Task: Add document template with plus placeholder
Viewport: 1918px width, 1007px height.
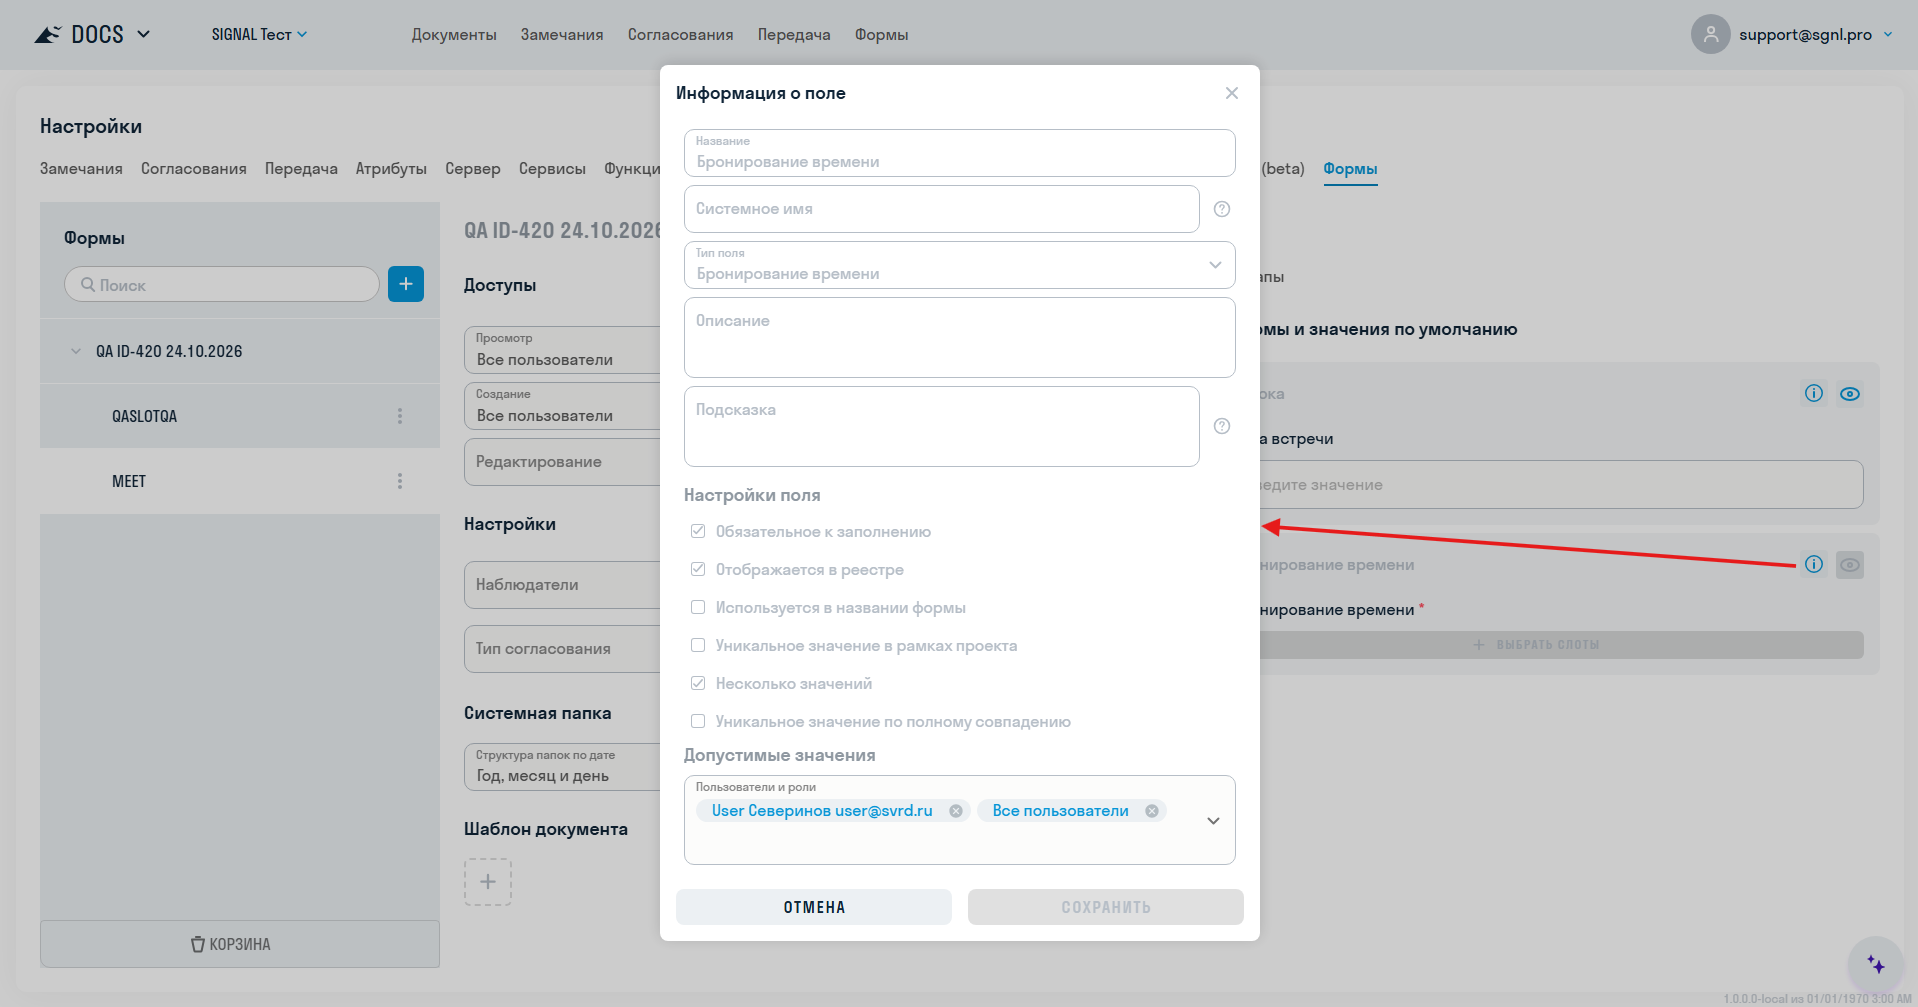Action: [x=488, y=882]
